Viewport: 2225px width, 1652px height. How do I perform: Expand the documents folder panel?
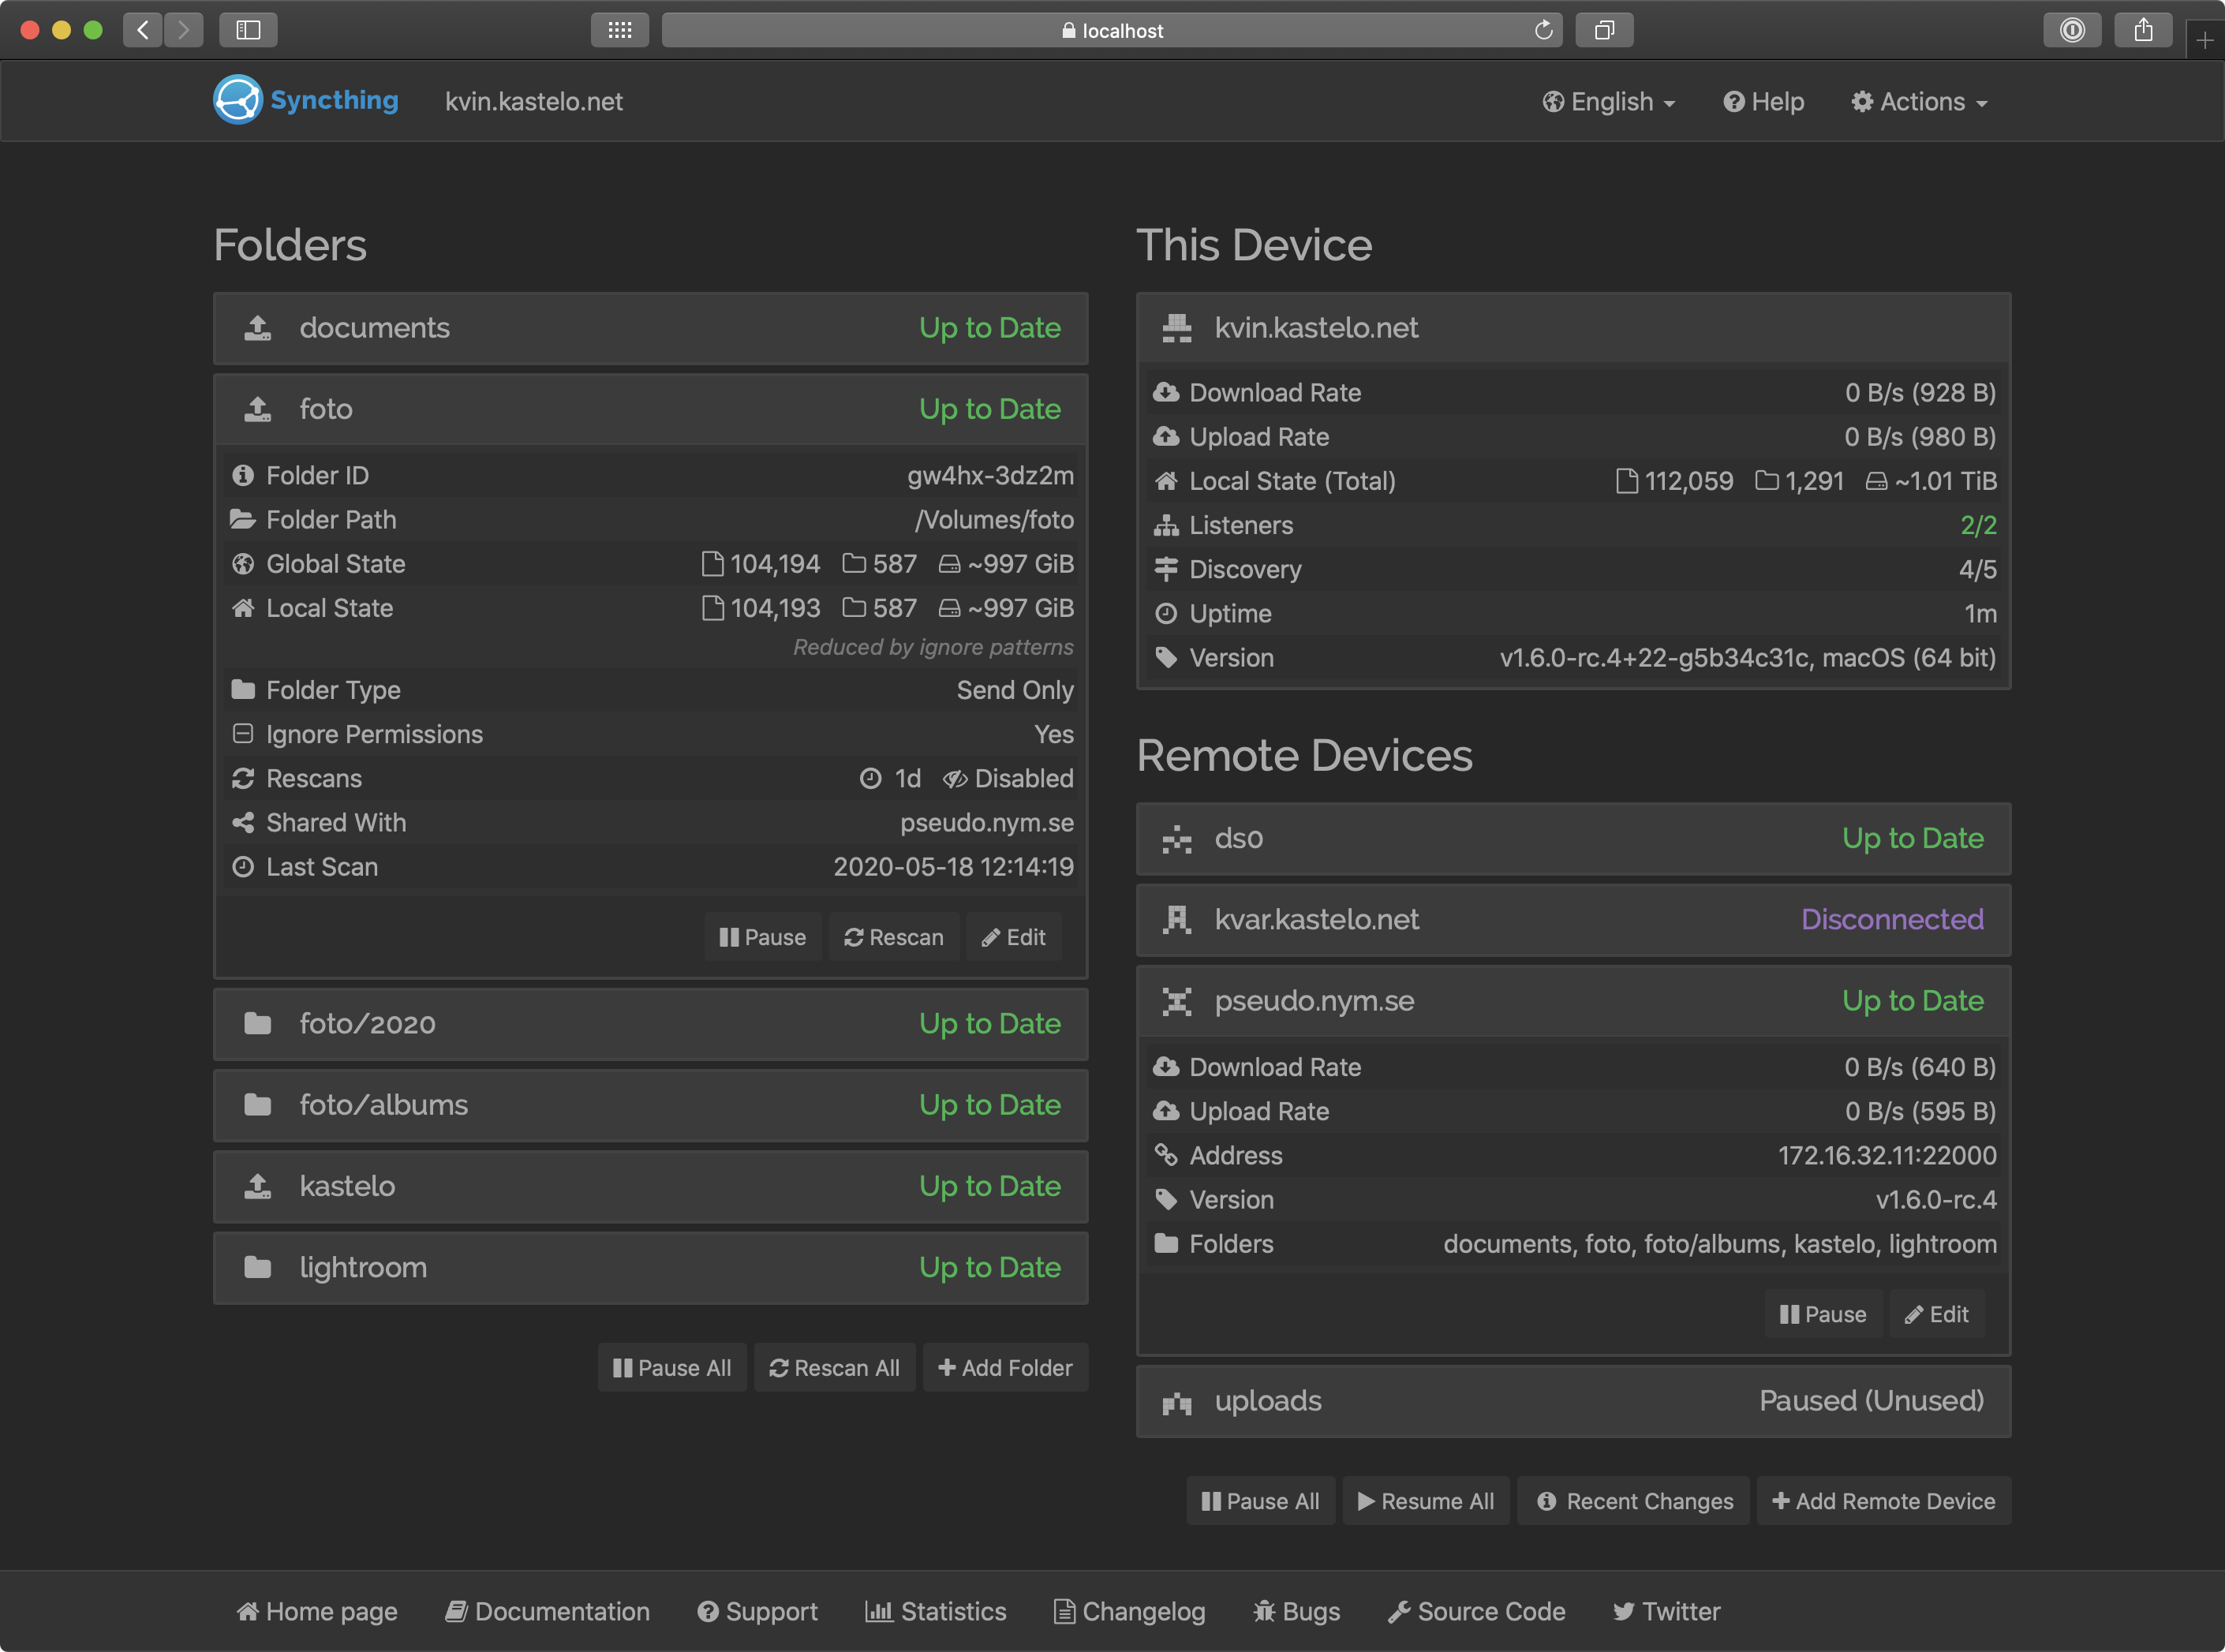click(650, 328)
